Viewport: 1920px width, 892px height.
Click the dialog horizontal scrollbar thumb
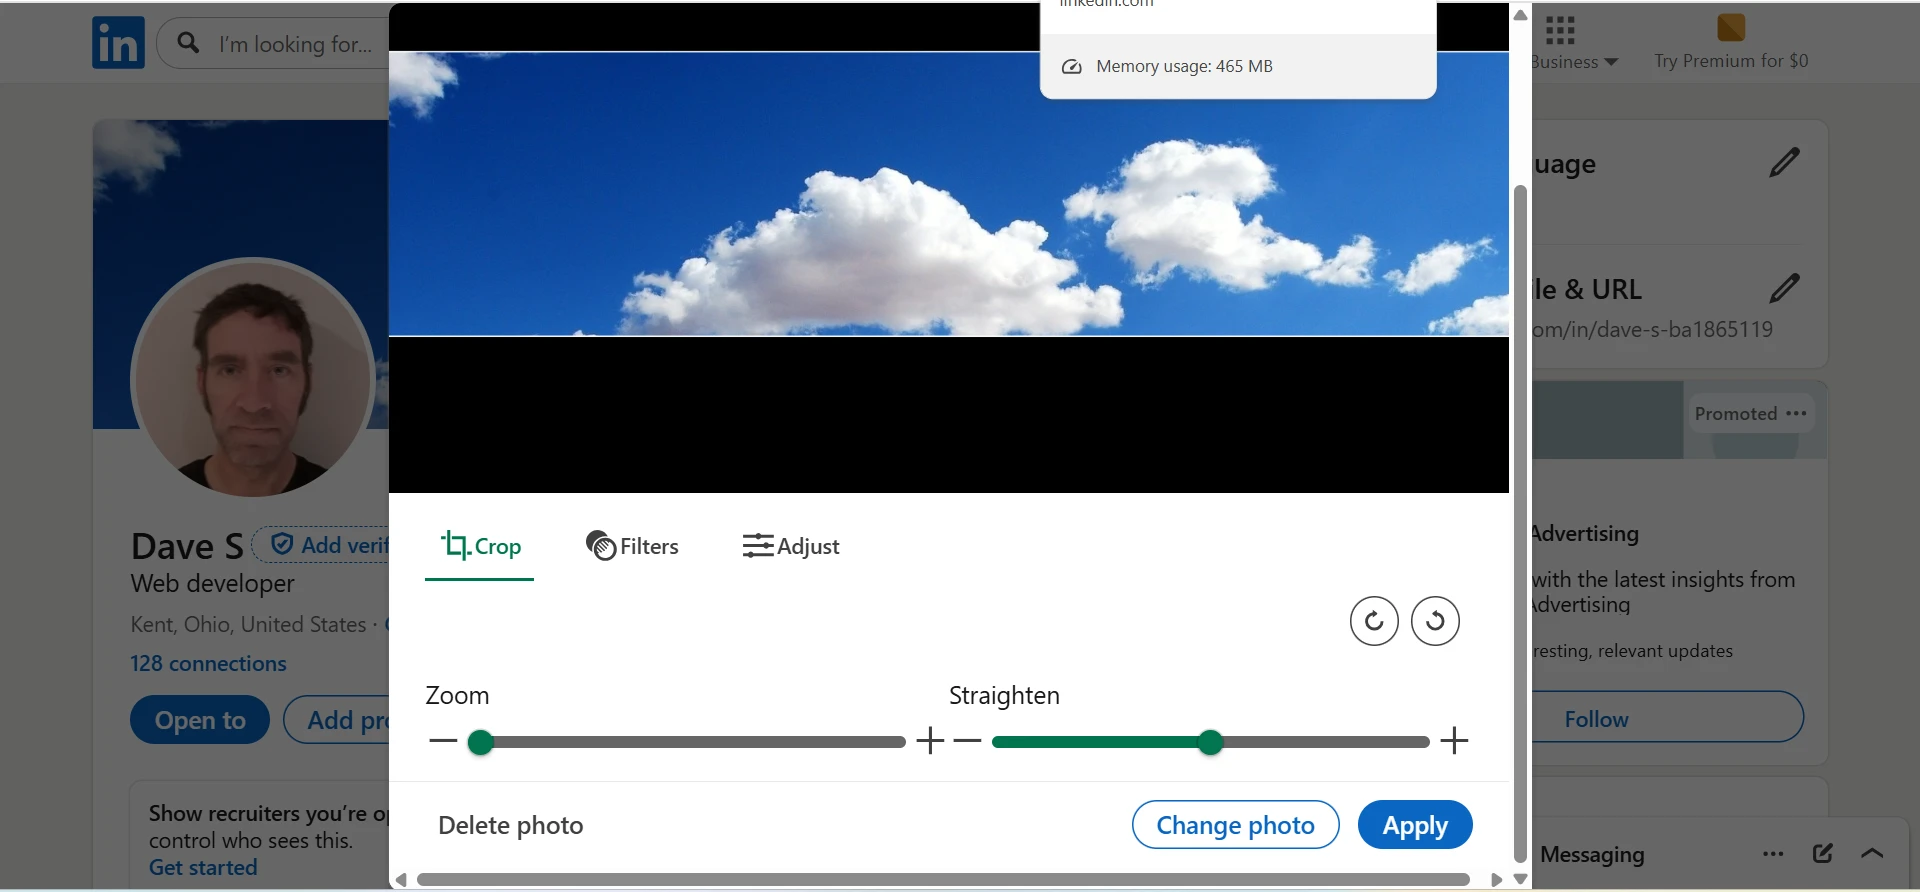pyautogui.click(x=943, y=880)
